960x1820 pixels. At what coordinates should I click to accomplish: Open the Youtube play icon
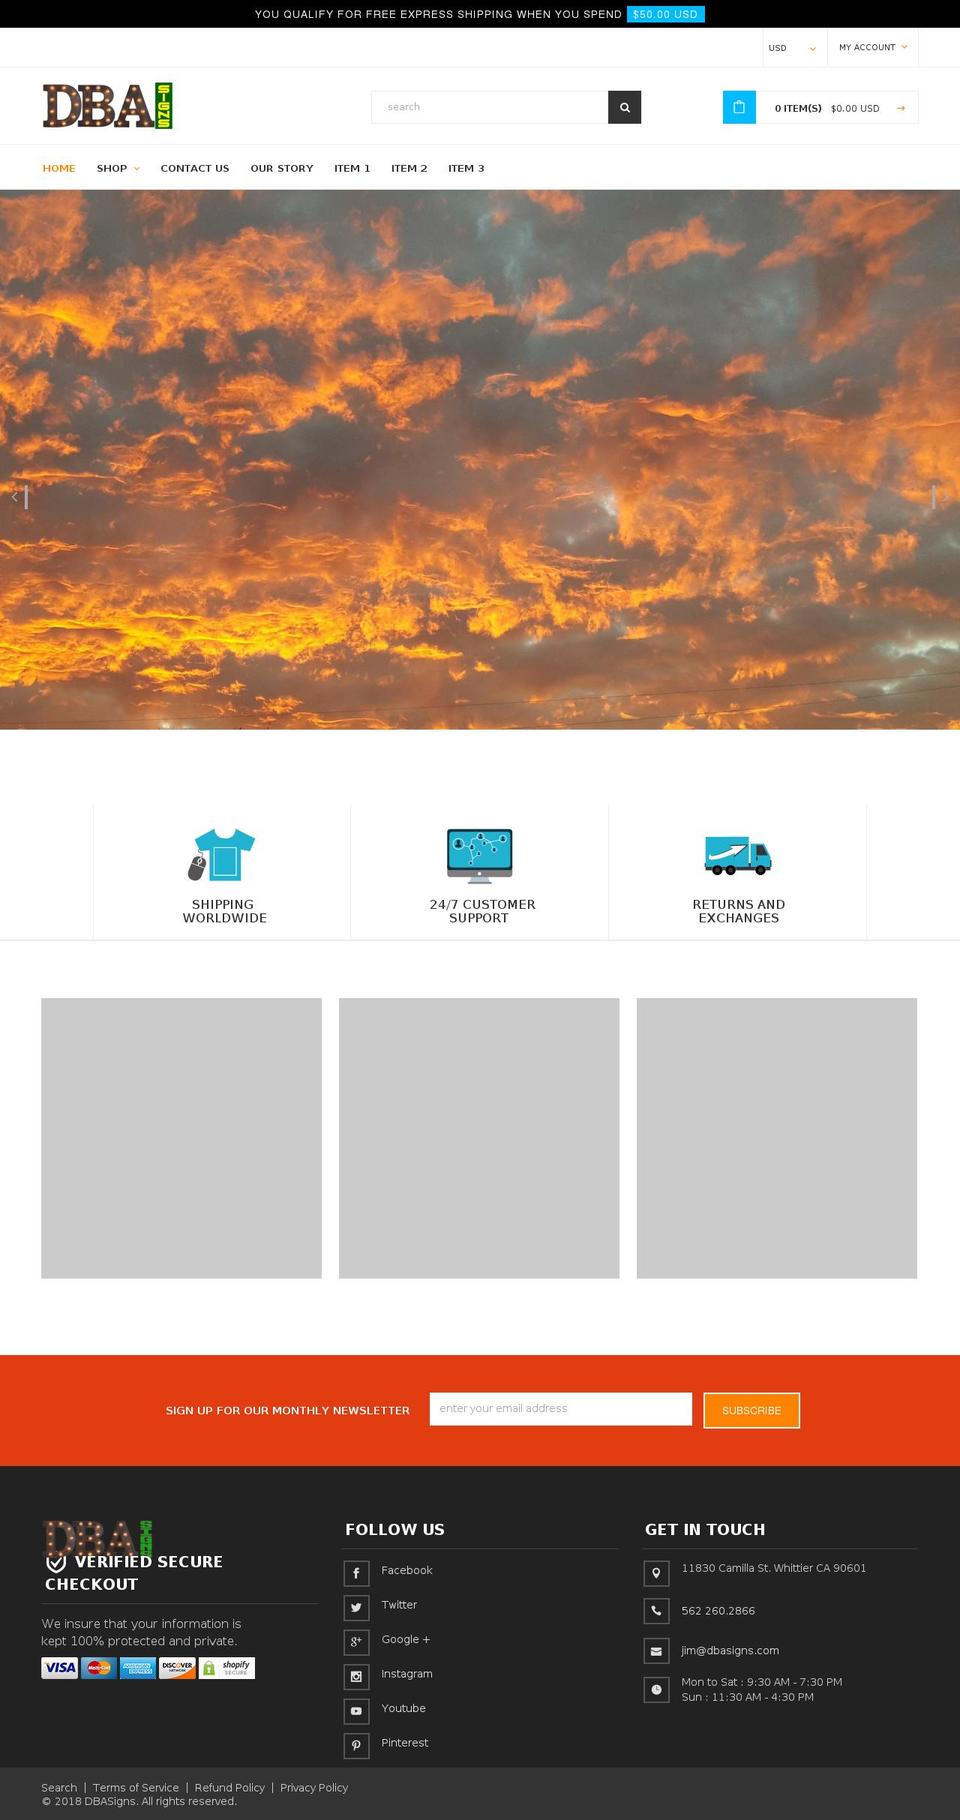point(356,1711)
